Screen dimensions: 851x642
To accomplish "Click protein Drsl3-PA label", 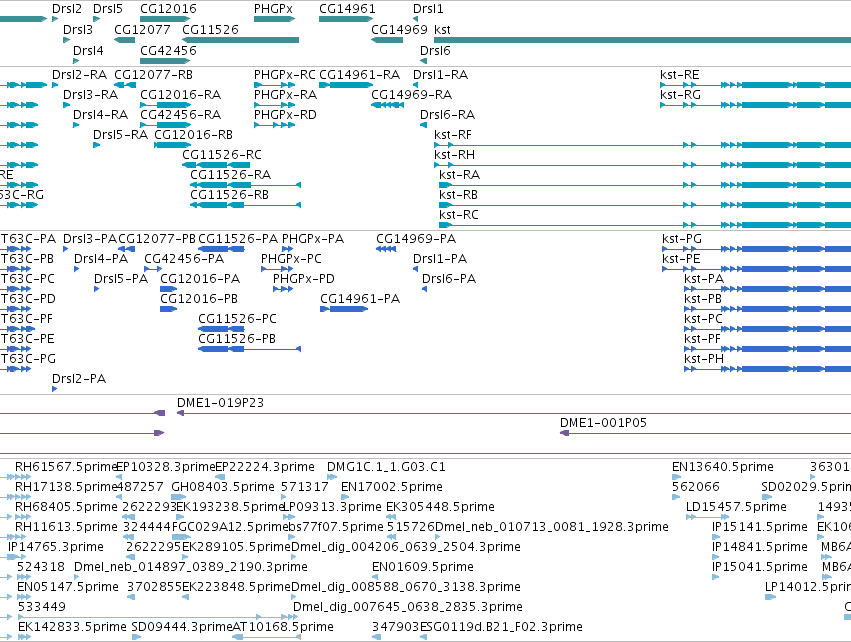I will tap(90, 239).
